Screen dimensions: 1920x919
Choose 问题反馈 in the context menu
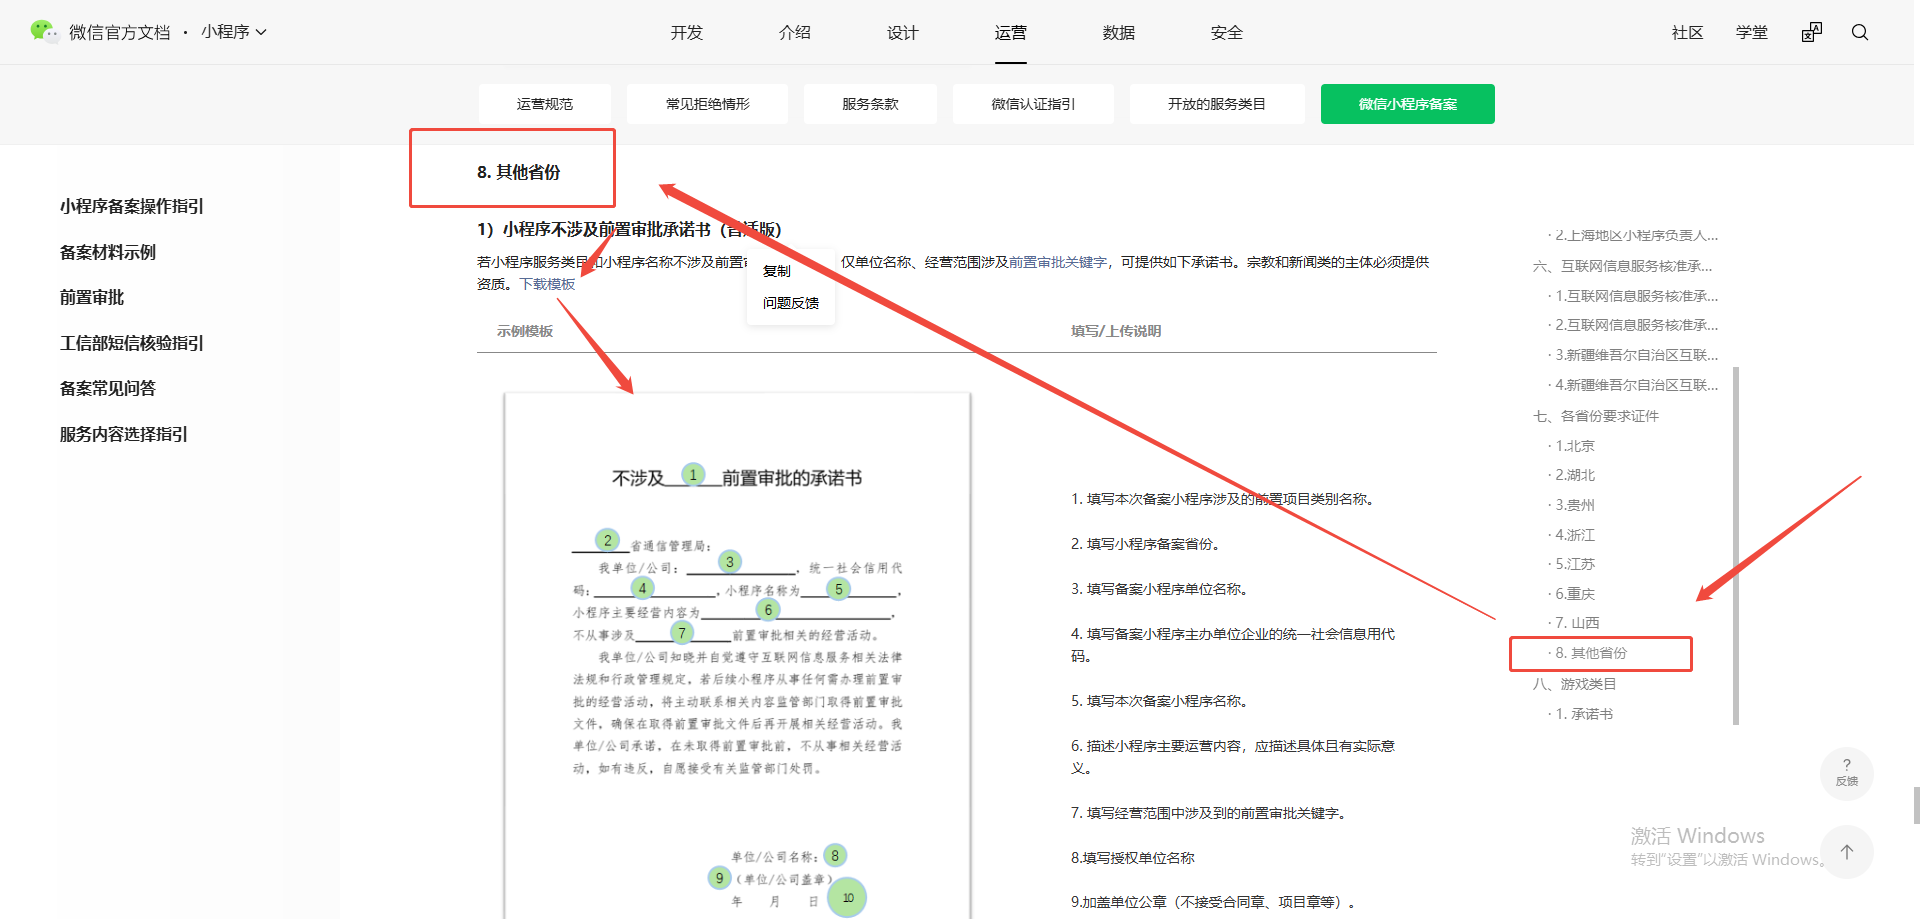tap(790, 303)
